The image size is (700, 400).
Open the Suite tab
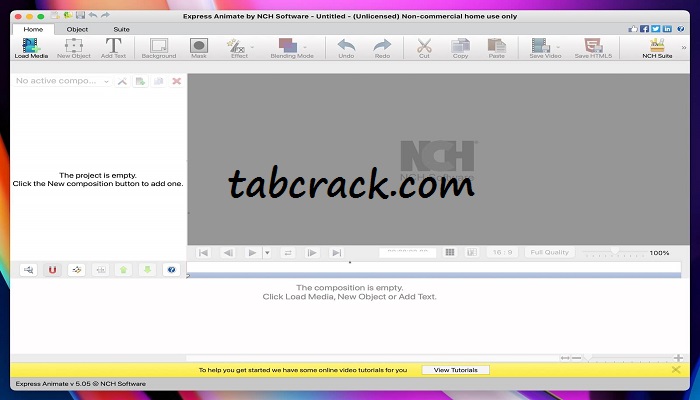(121, 29)
